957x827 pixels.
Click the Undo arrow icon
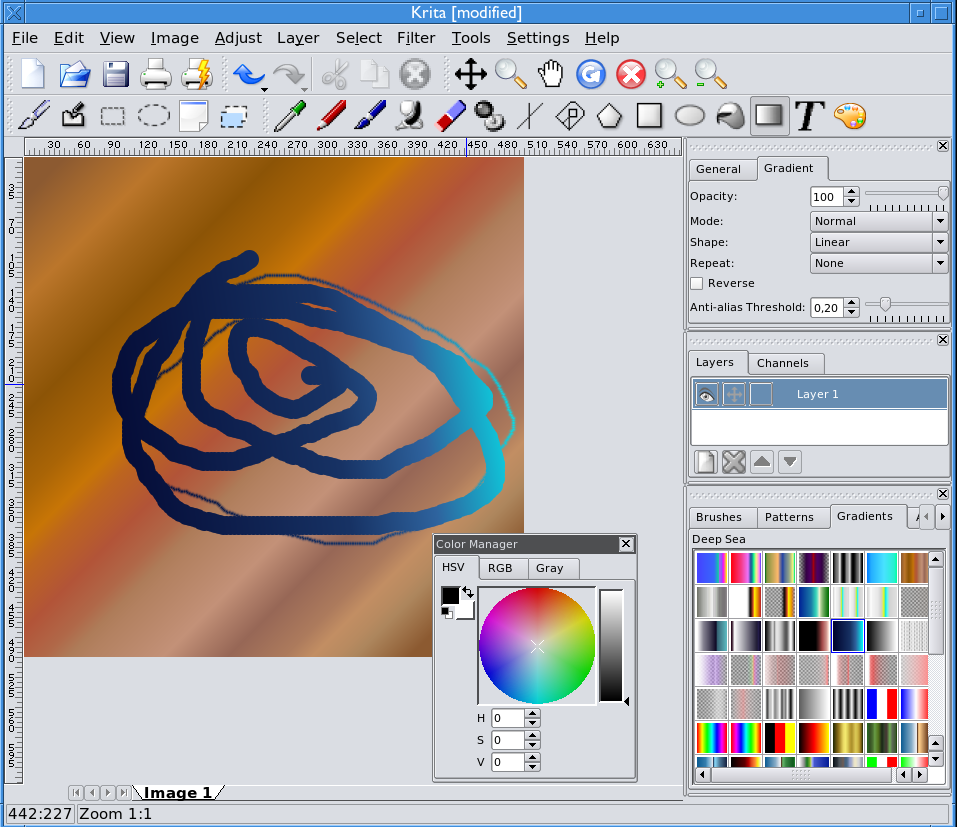pos(248,74)
